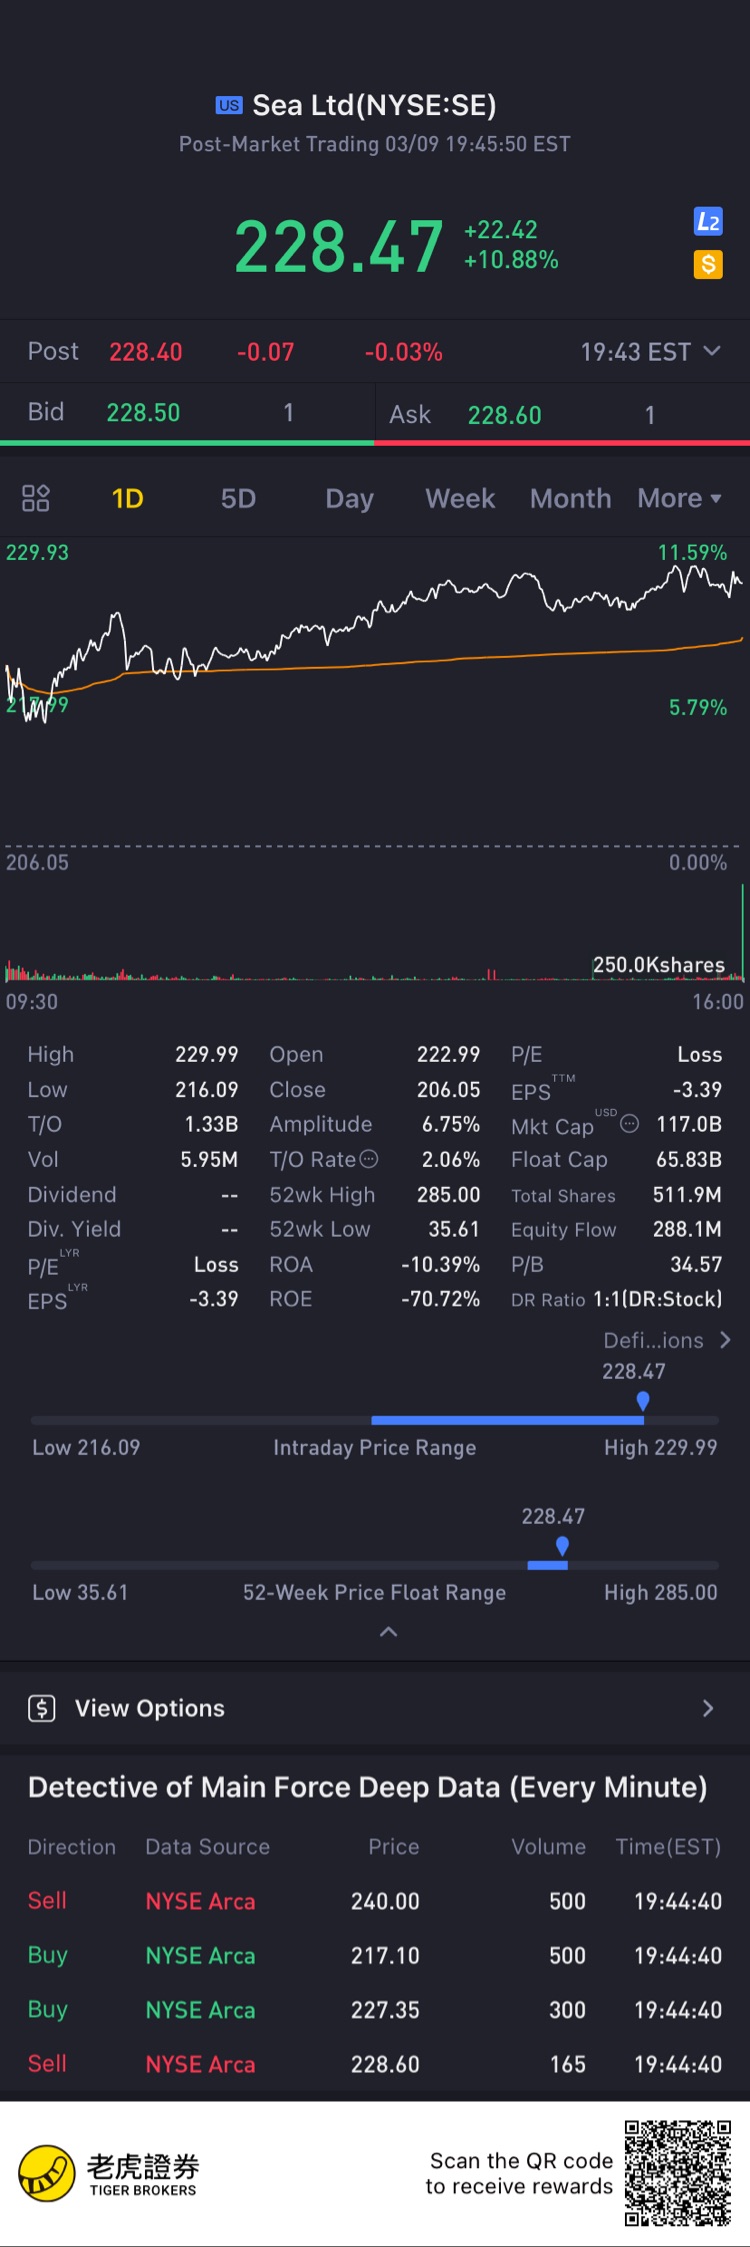Tap the QR code image
This screenshot has height=2247, width=750.
(x=678, y=2173)
